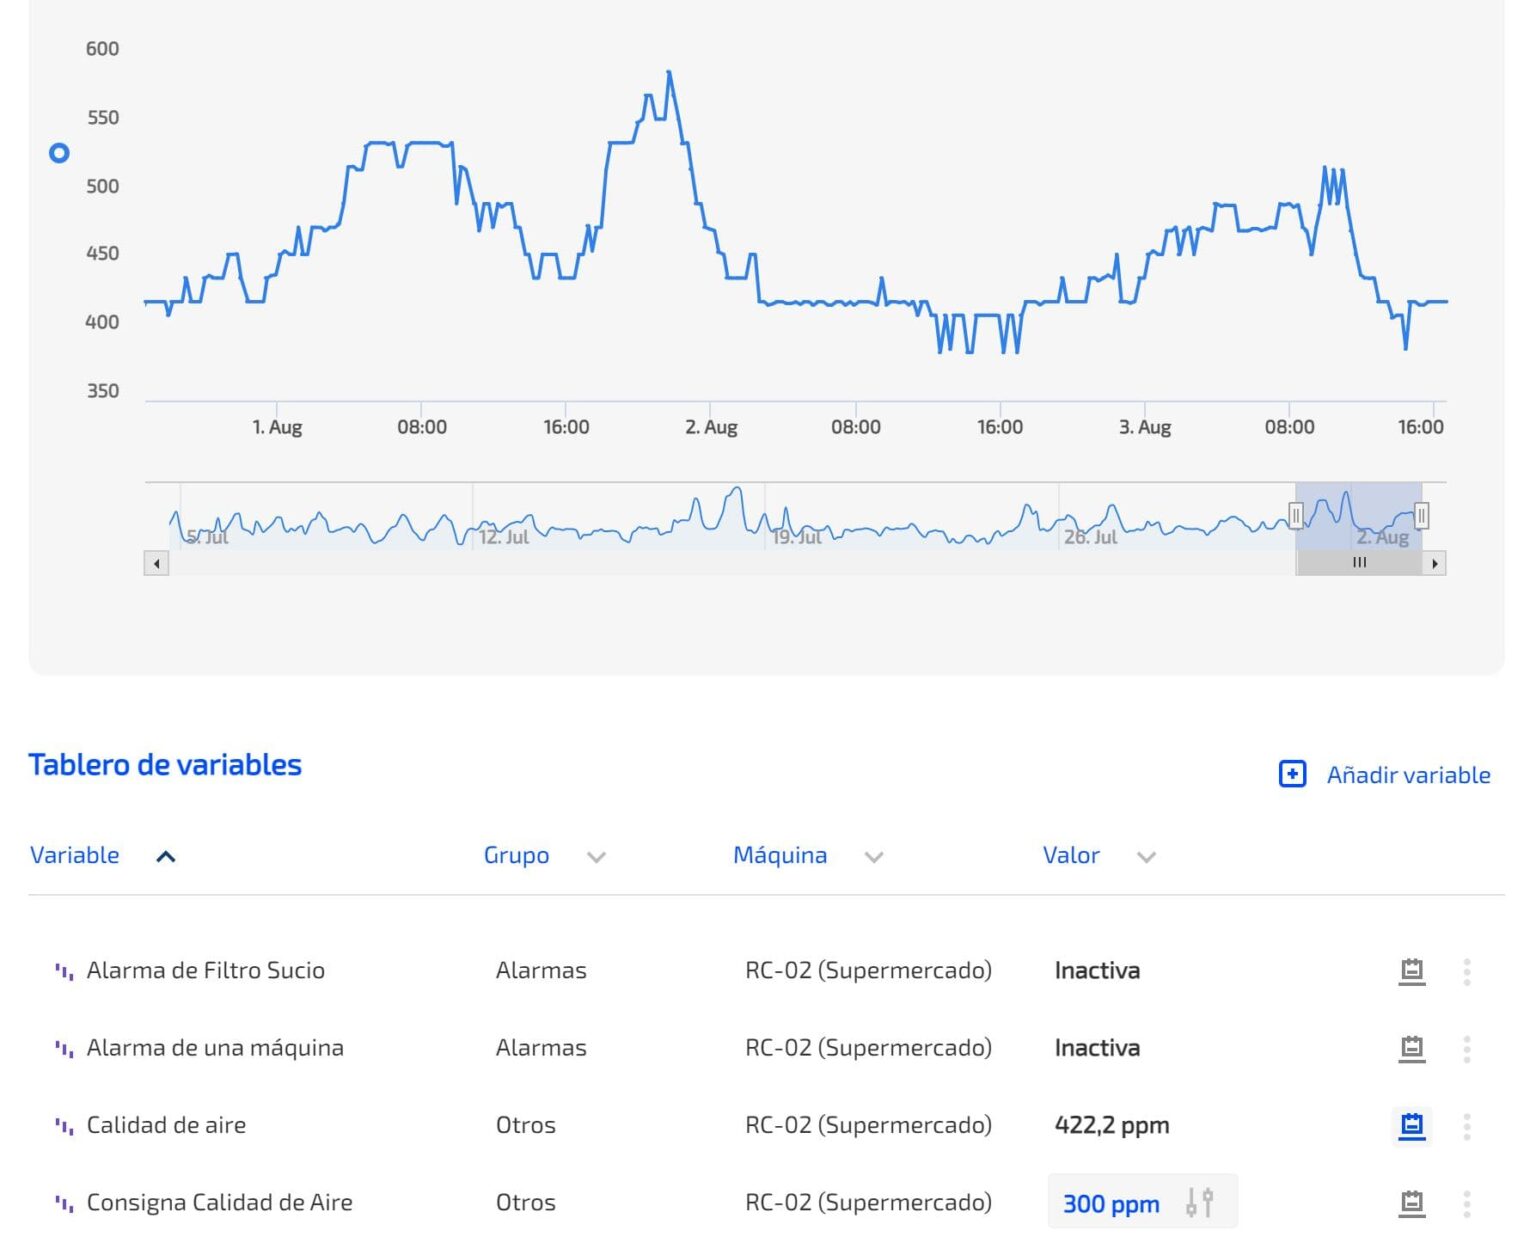The image size is (1536, 1249).
Task: Collapse the Variable column sort chevron
Action: tap(166, 857)
